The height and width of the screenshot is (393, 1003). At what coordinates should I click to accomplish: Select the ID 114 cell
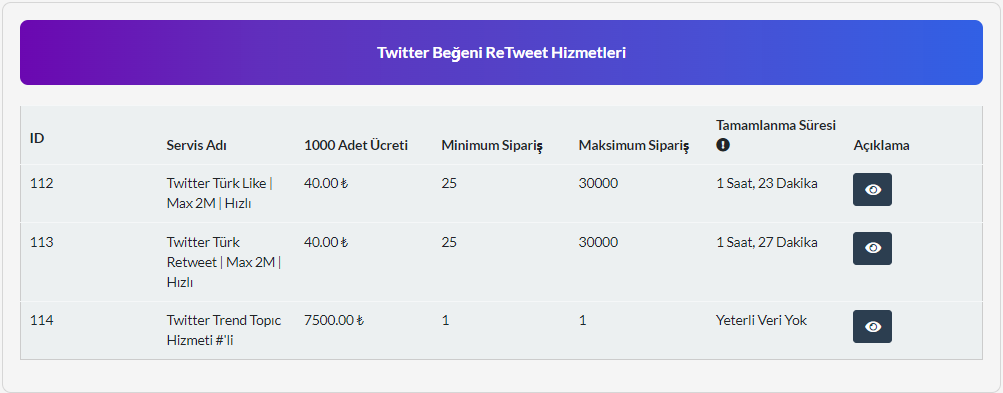(x=42, y=321)
